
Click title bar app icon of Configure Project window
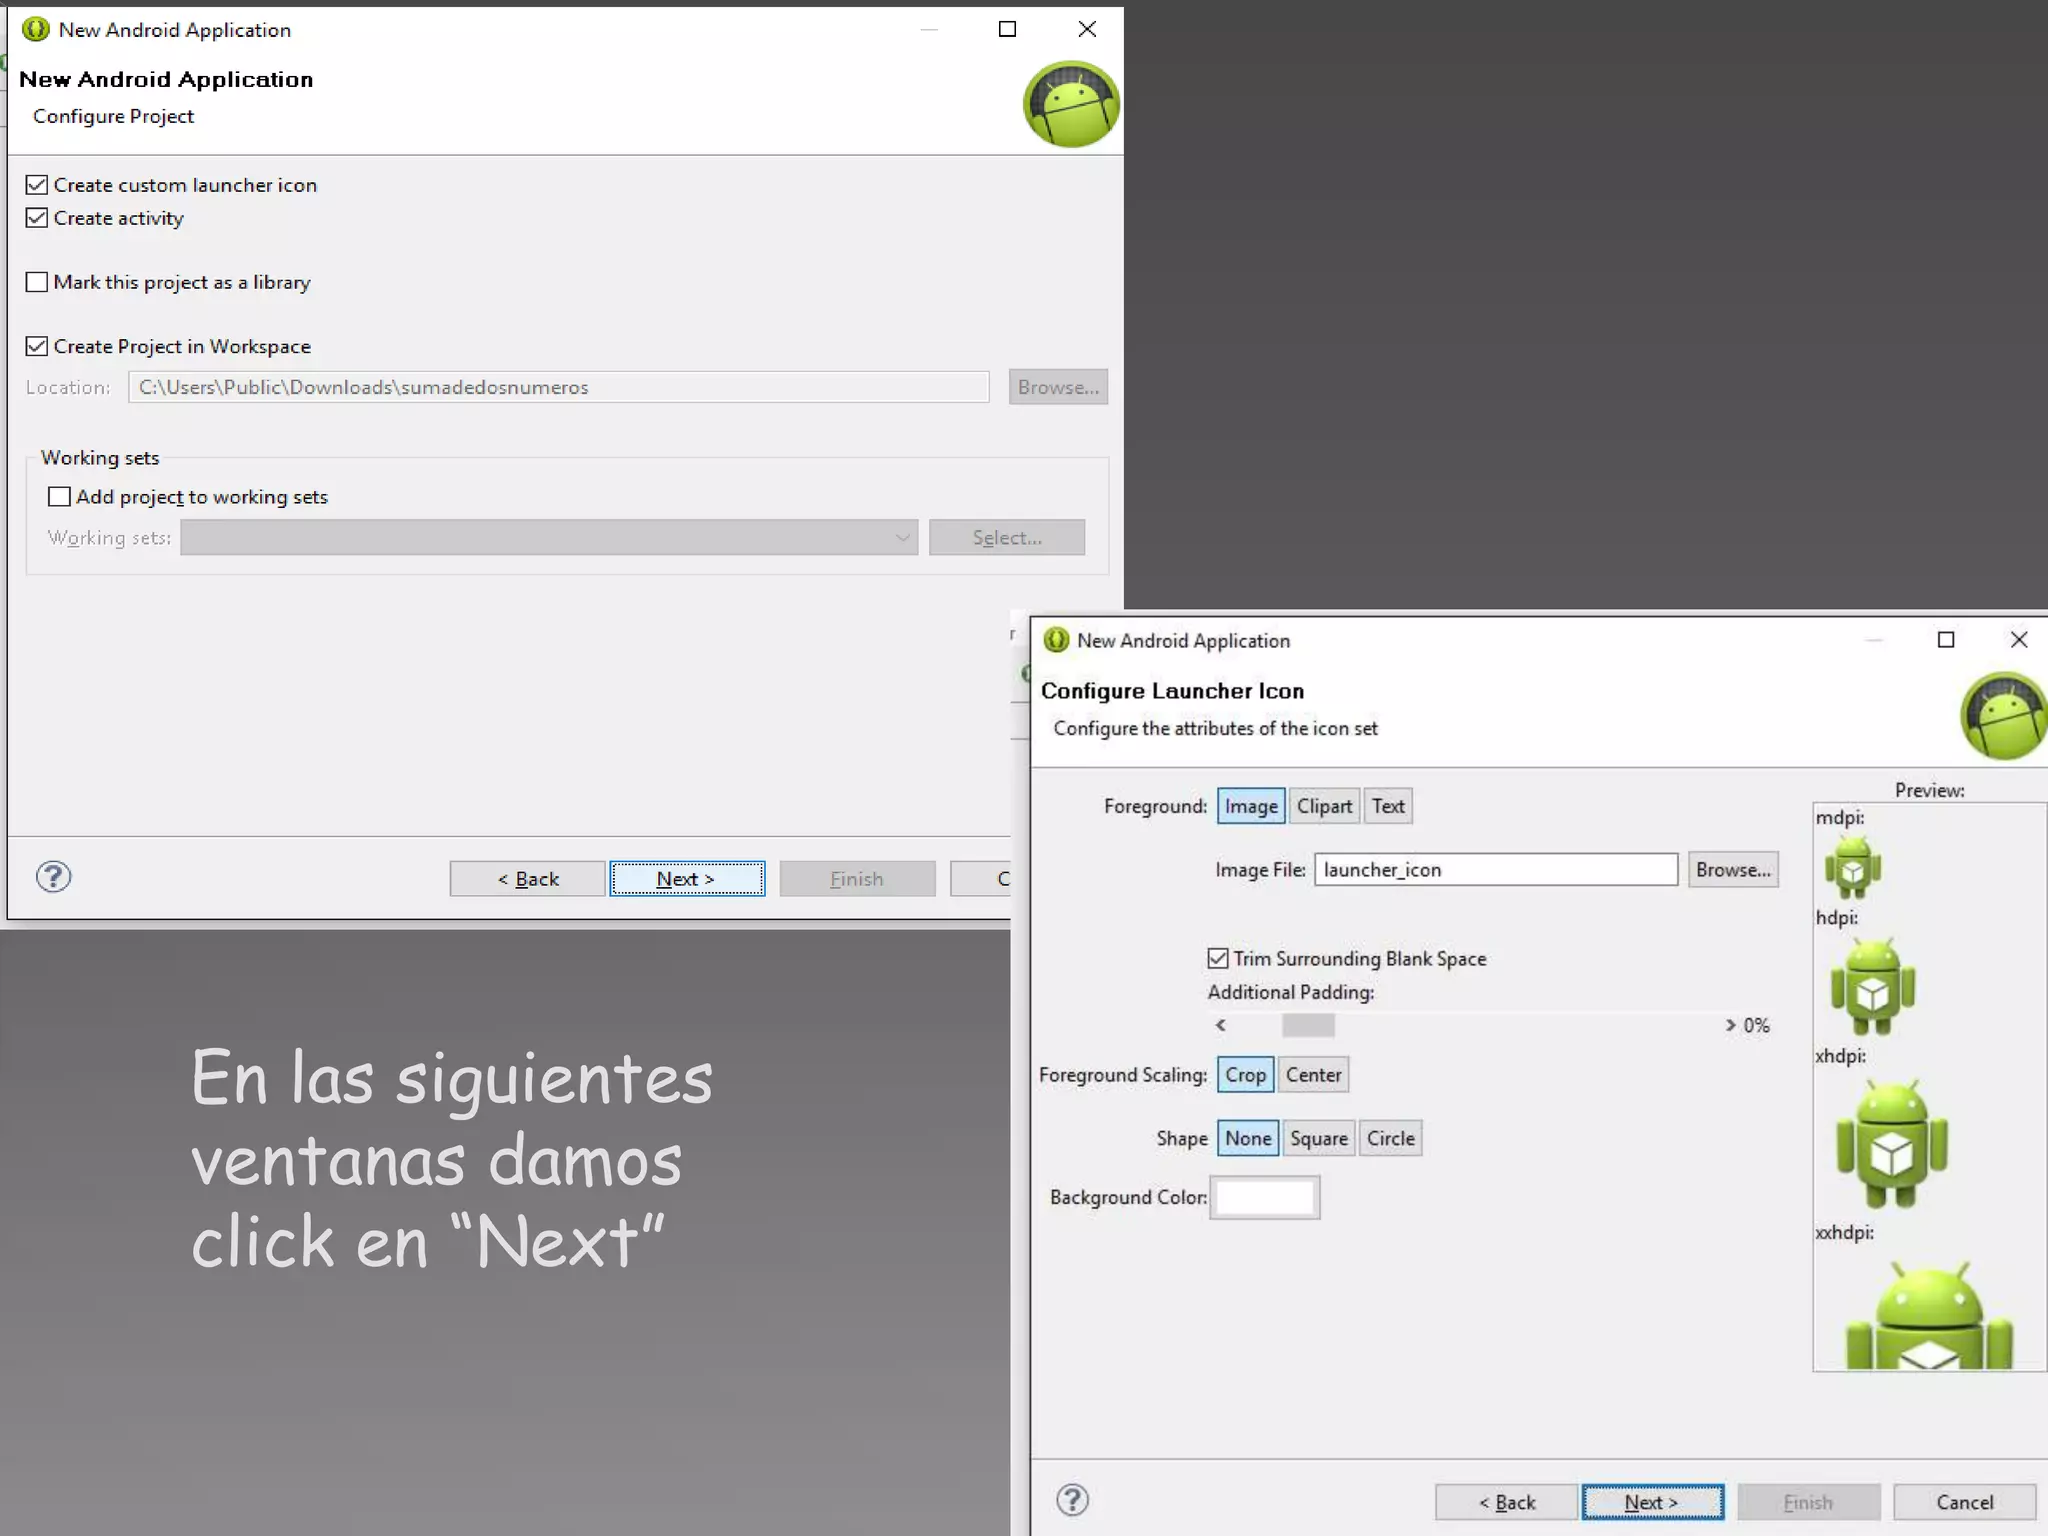pyautogui.click(x=35, y=29)
